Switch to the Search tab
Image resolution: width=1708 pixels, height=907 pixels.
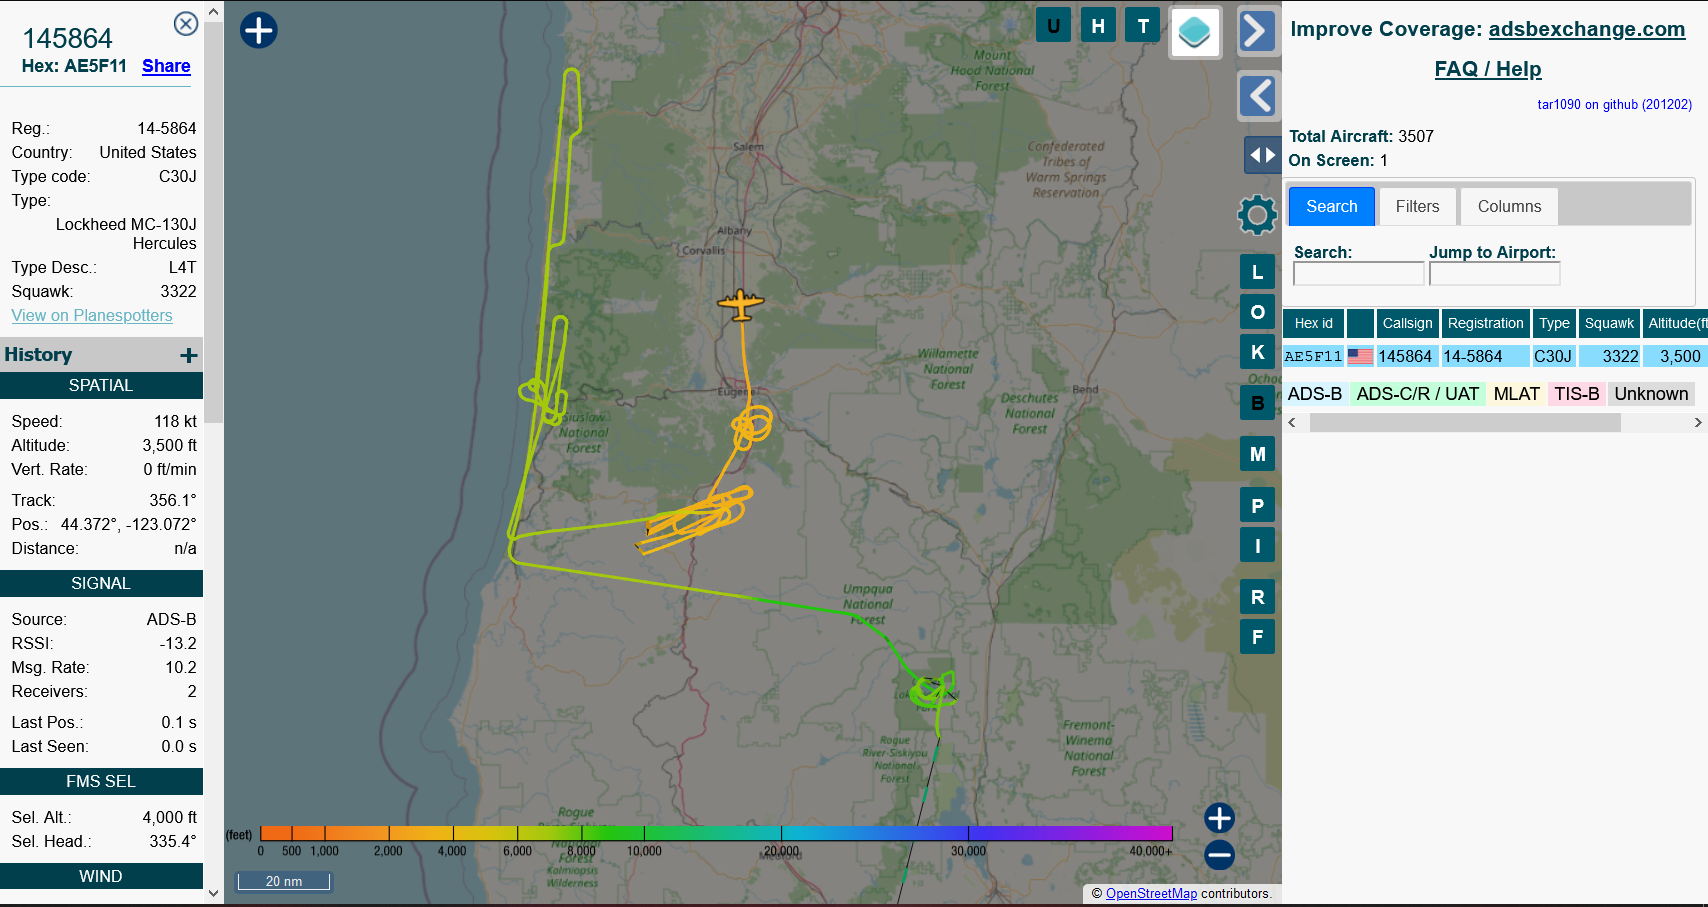pyautogui.click(x=1332, y=206)
